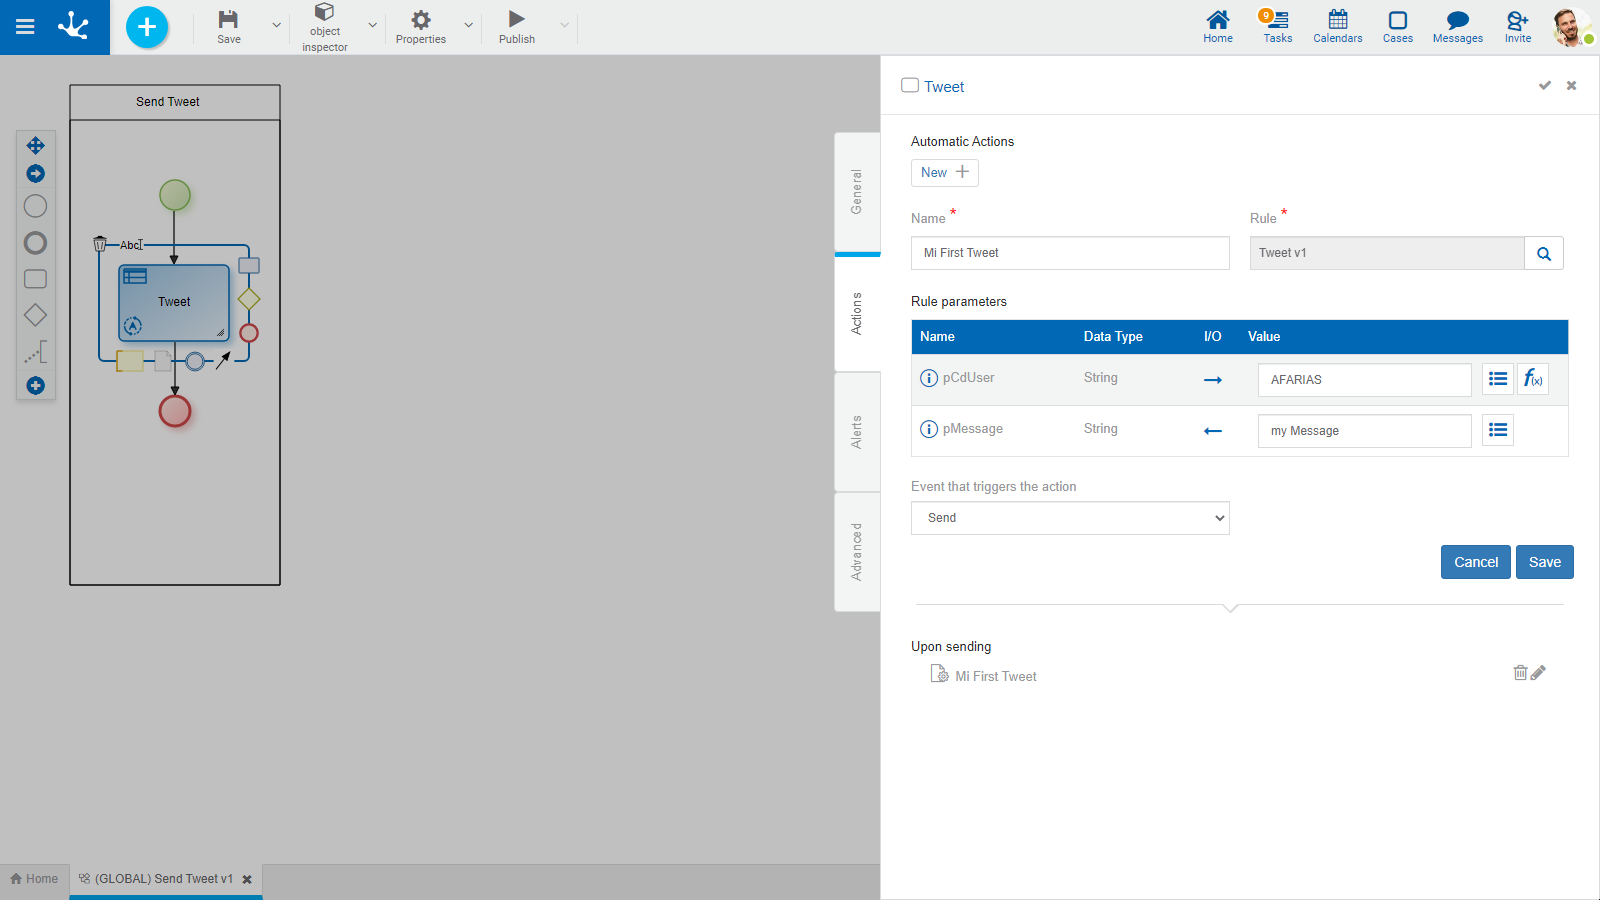
Task: Click the pCdUser info icon
Action: (928, 378)
